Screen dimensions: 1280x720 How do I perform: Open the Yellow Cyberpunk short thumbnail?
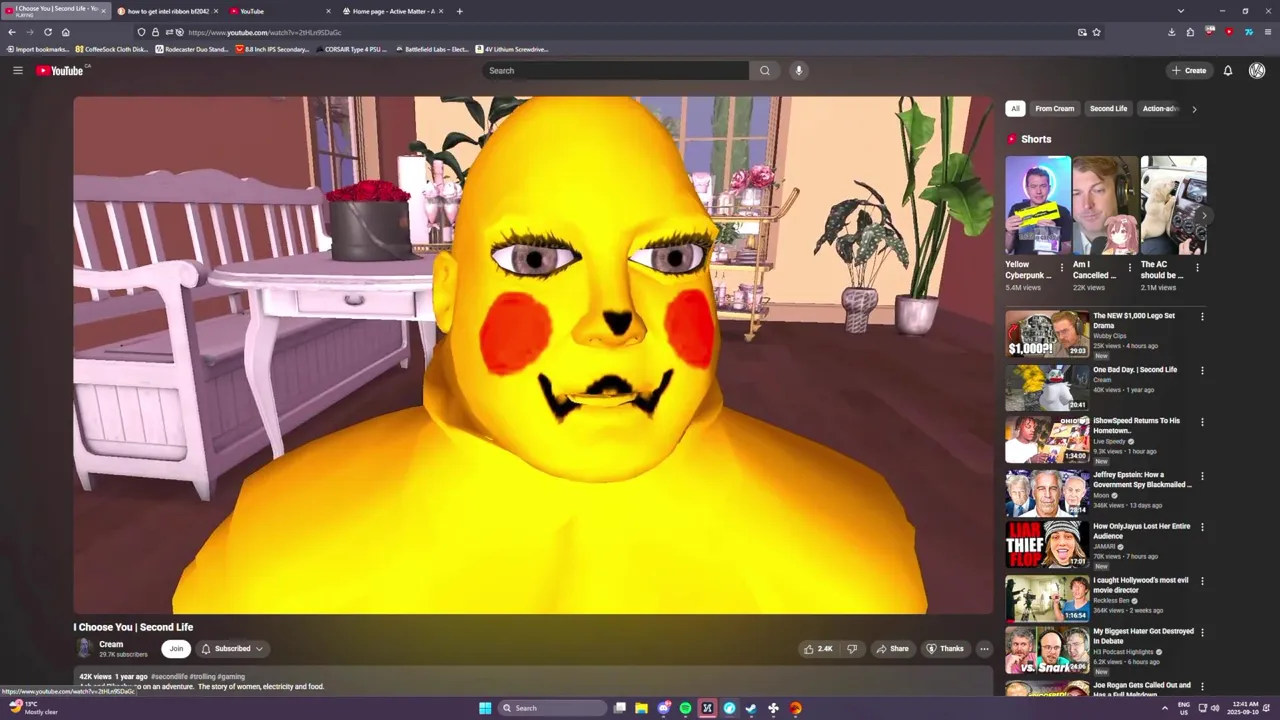pos(1038,205)
